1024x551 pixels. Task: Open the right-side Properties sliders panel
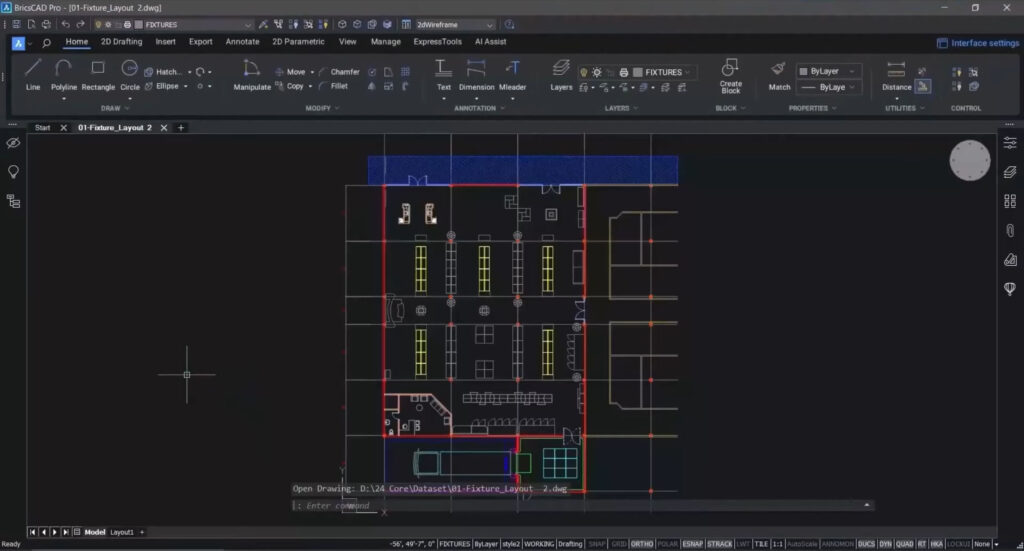click(1010, 142)
